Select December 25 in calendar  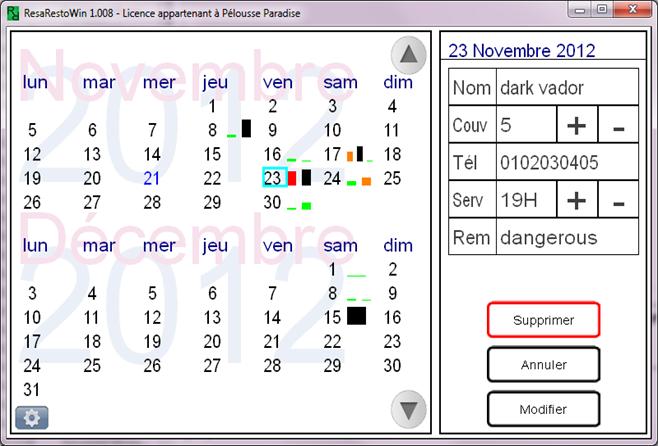click(92, 366)
